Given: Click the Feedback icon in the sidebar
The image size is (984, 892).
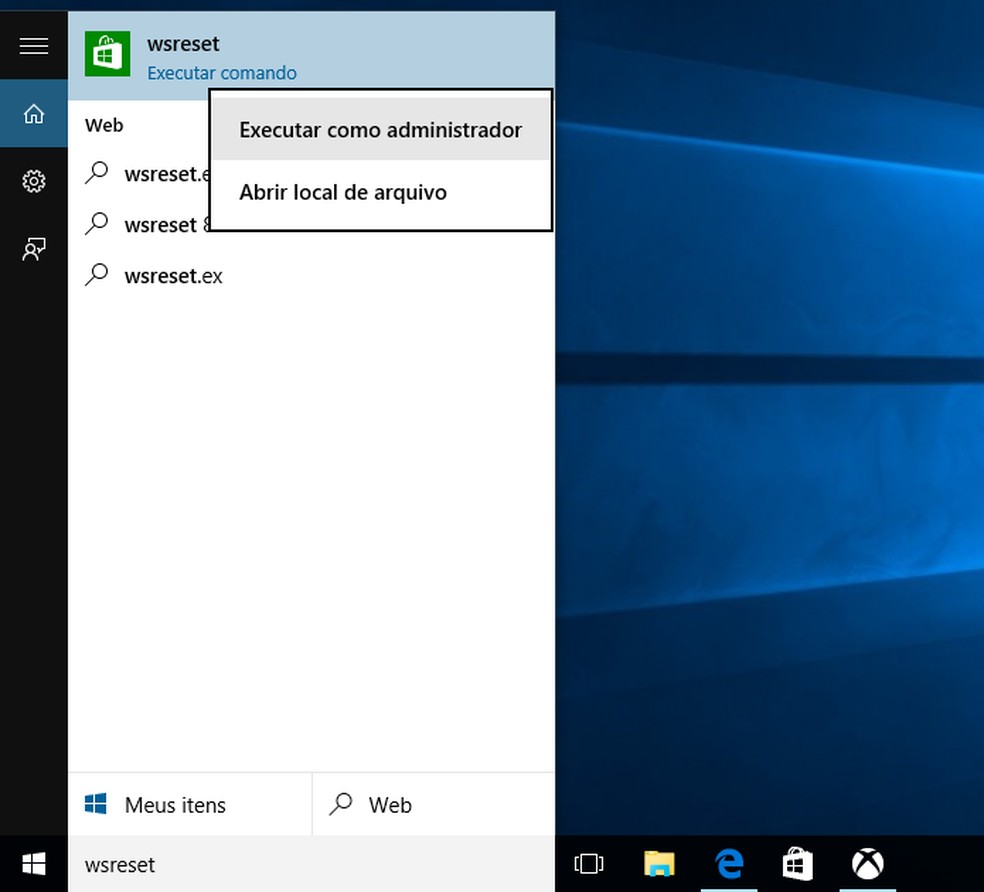Looking at the screenshot, I should click(34, 249).
